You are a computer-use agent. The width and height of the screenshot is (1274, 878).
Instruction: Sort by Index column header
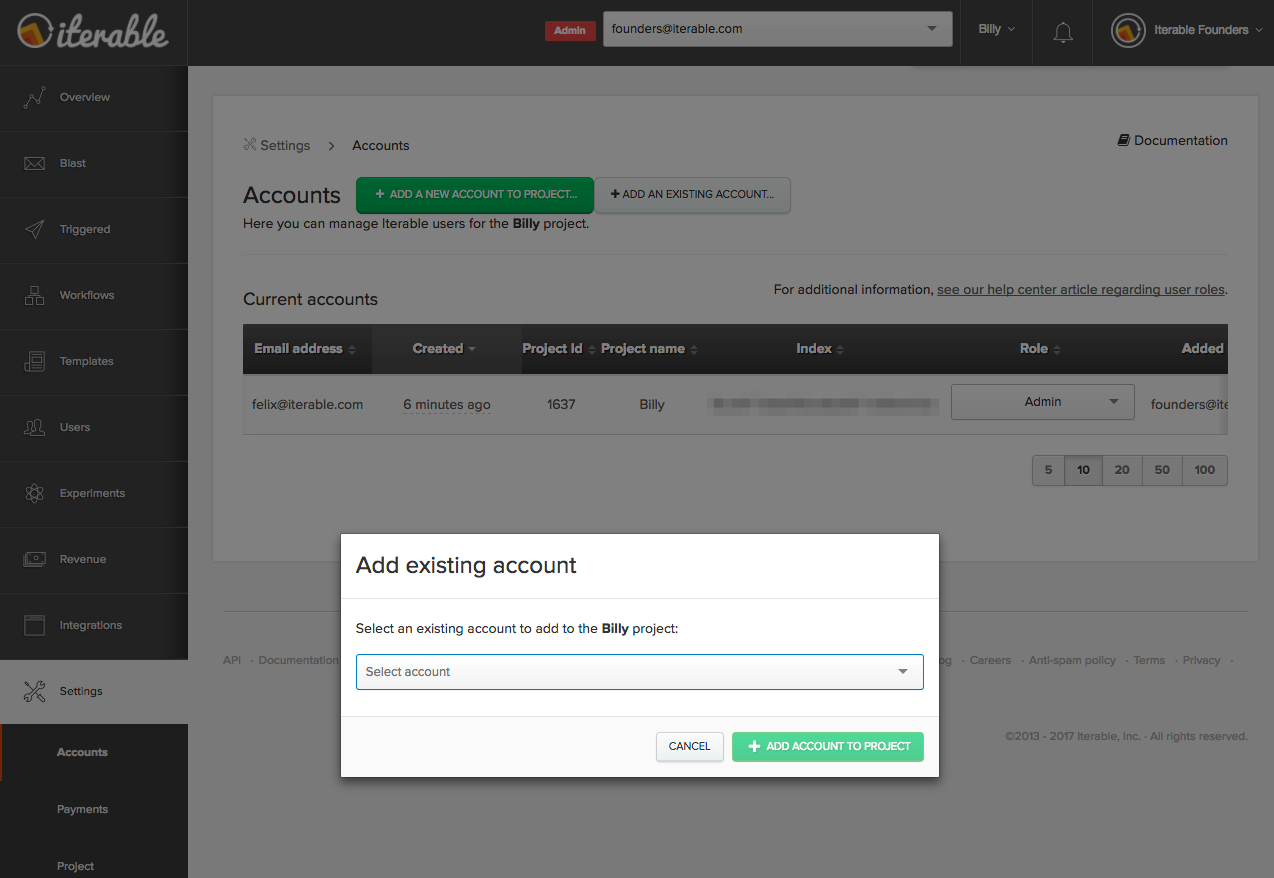click(x=820, y=349)
